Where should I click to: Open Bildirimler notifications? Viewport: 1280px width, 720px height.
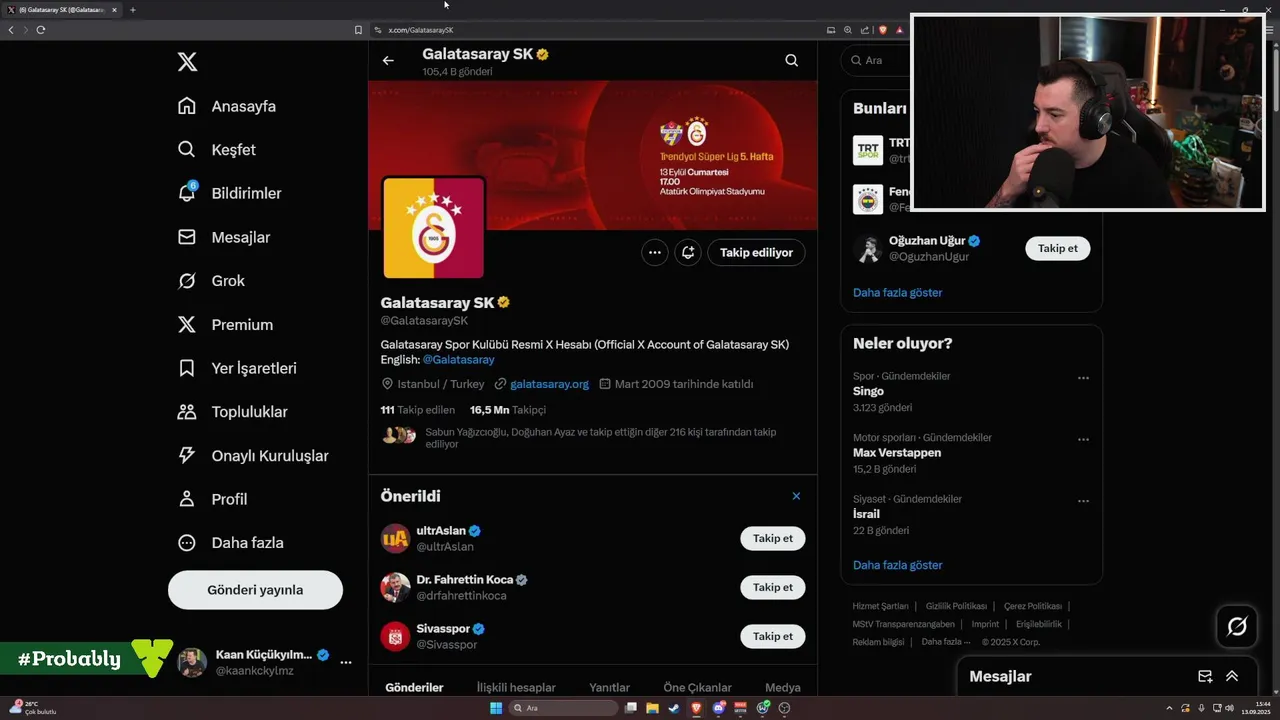pos(229,193)
